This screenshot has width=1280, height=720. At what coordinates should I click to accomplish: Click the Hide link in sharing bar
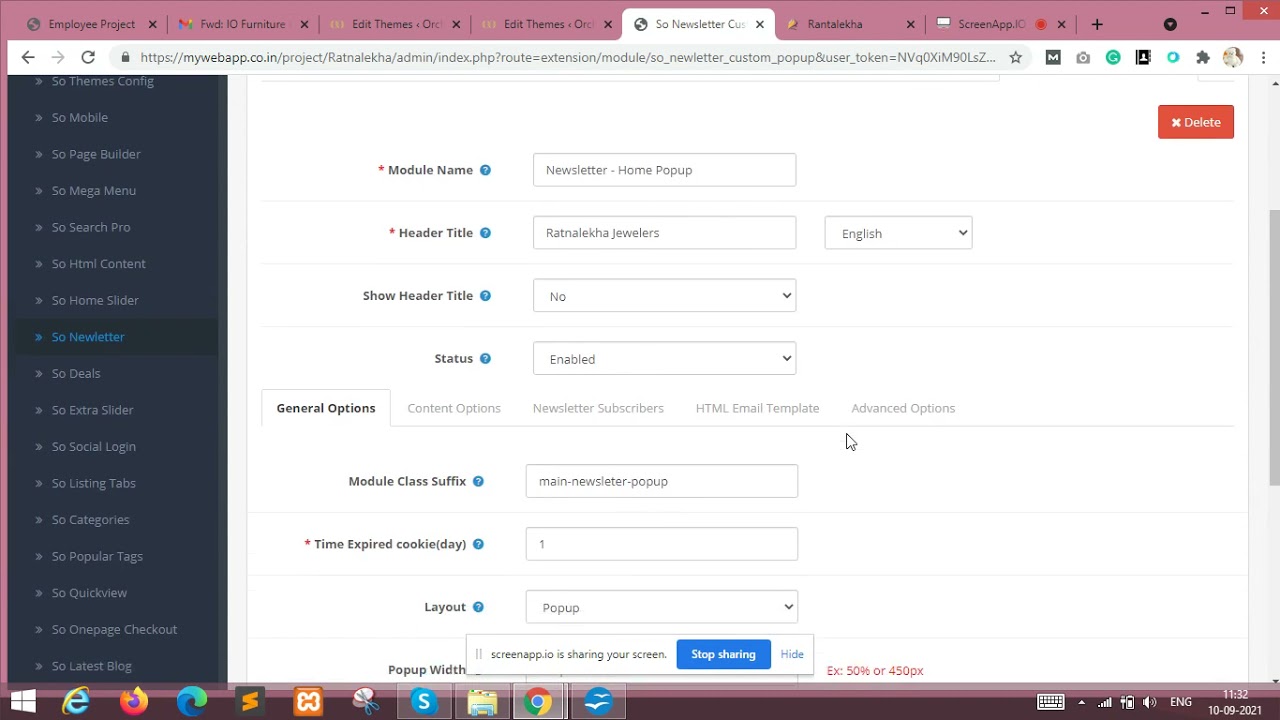(792, 654)
